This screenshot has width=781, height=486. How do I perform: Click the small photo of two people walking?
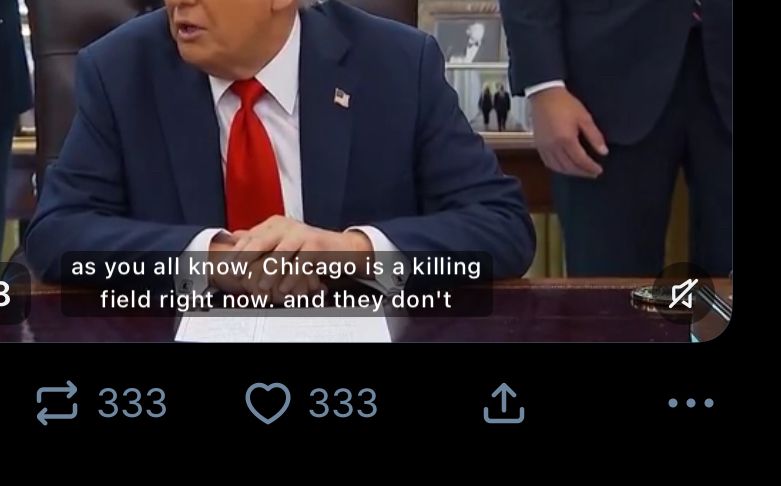(x=494, y=107)
